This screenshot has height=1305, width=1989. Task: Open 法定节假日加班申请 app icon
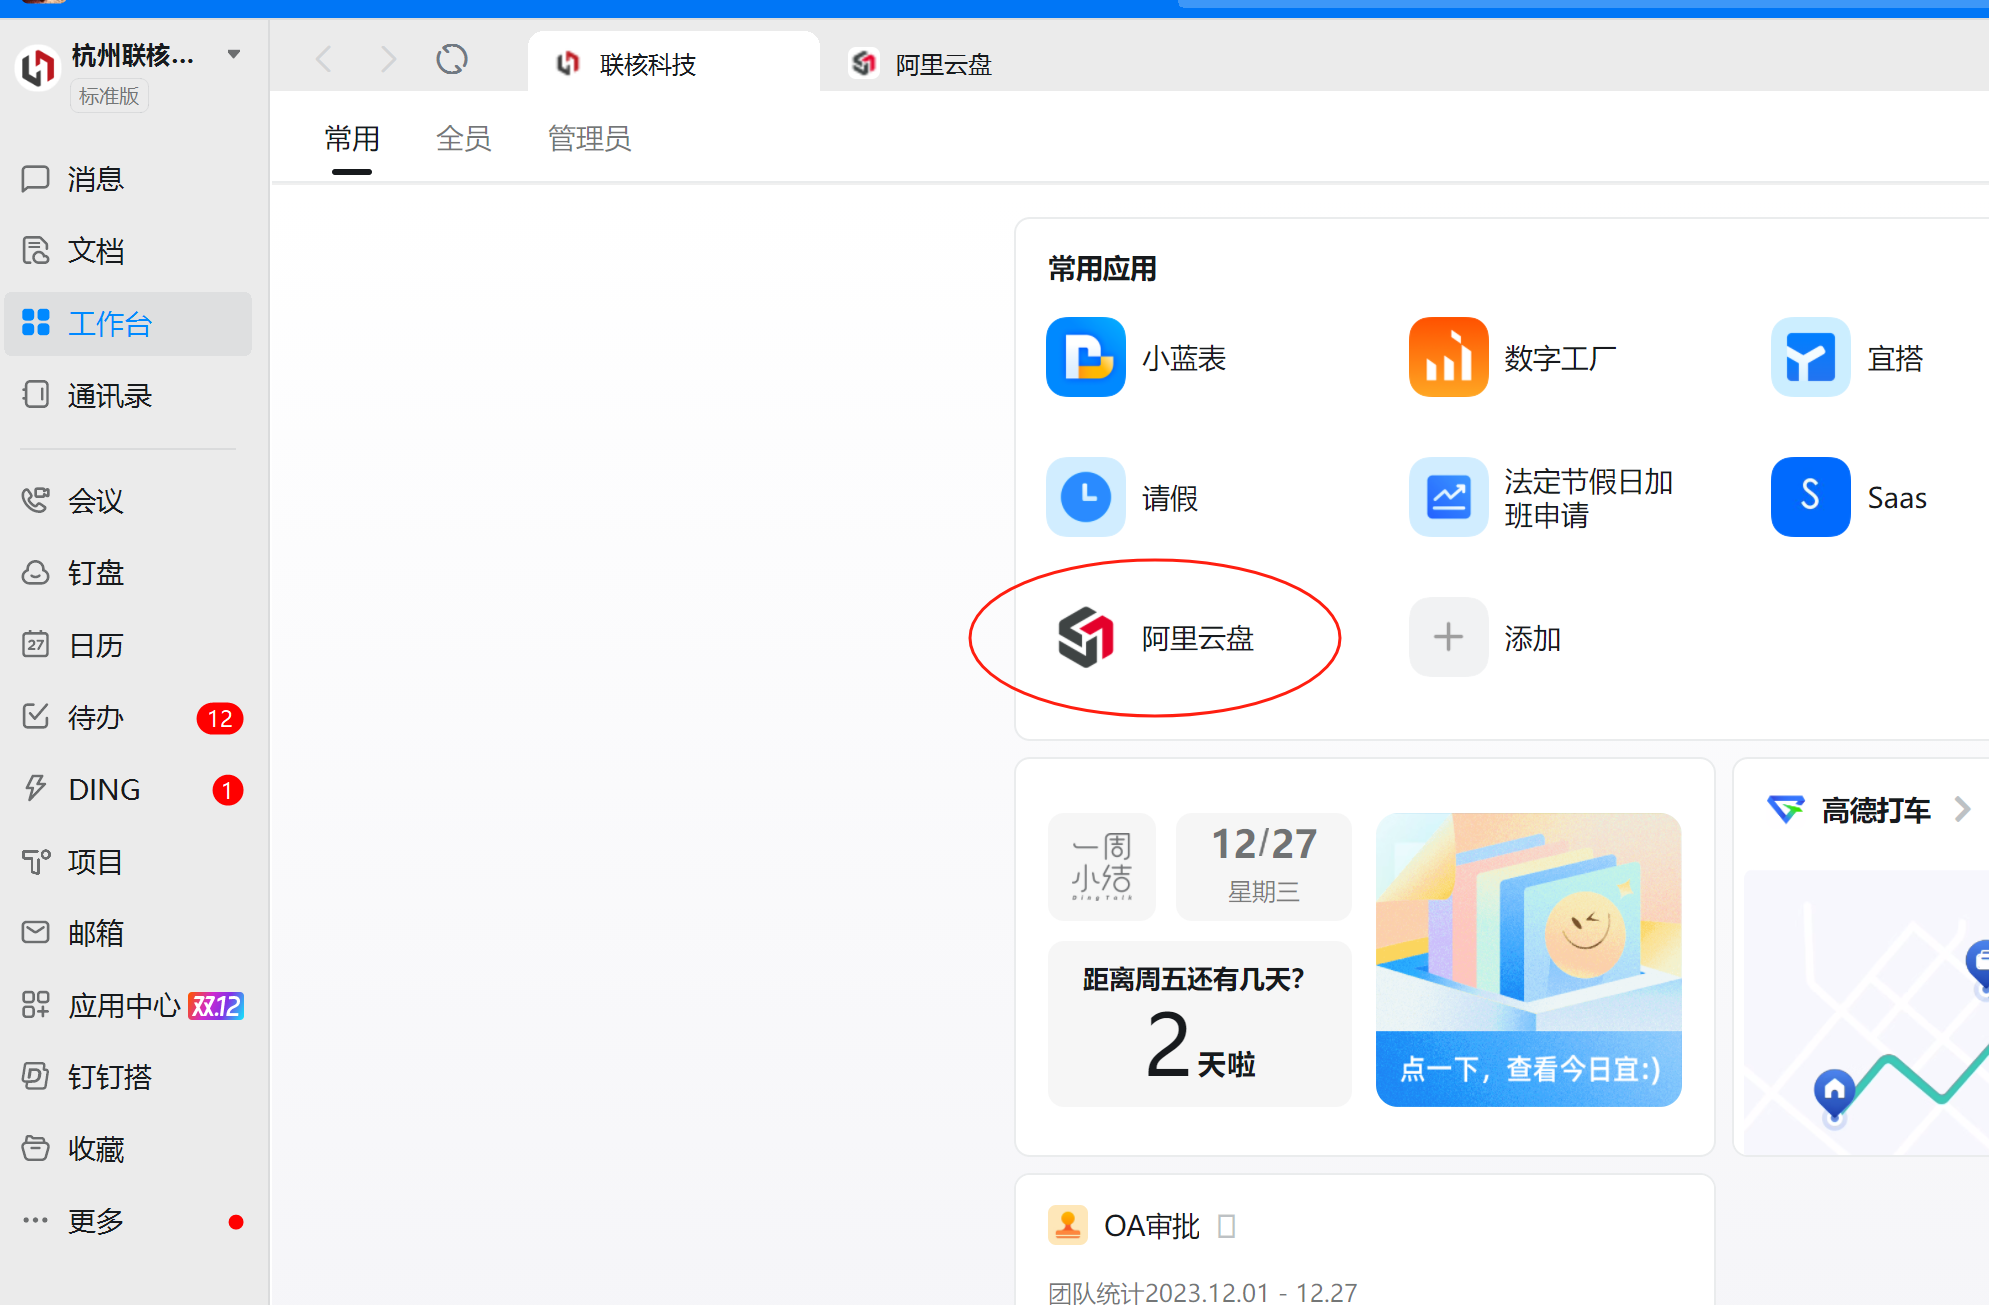[1448, 497]
